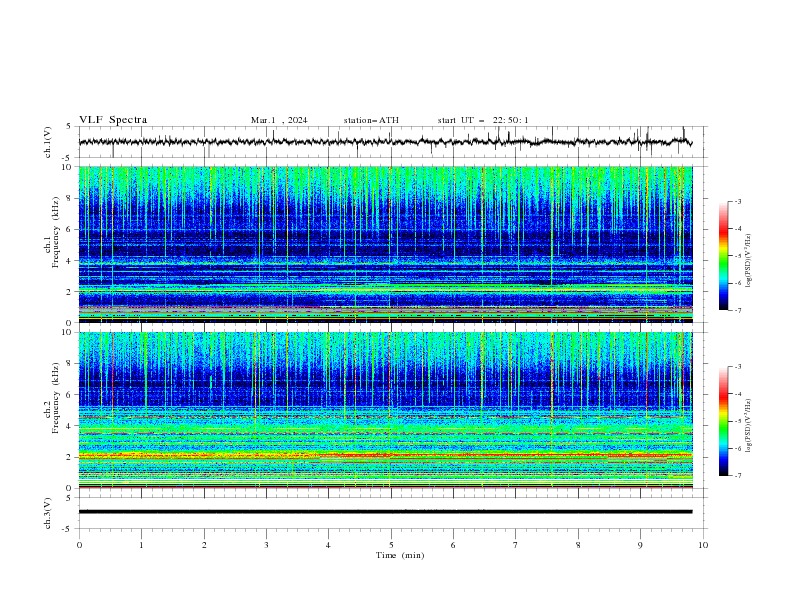Click the "-7" tick on the lower color bar
The width and height of the screenshot is (792, 612).
point(737,476)
